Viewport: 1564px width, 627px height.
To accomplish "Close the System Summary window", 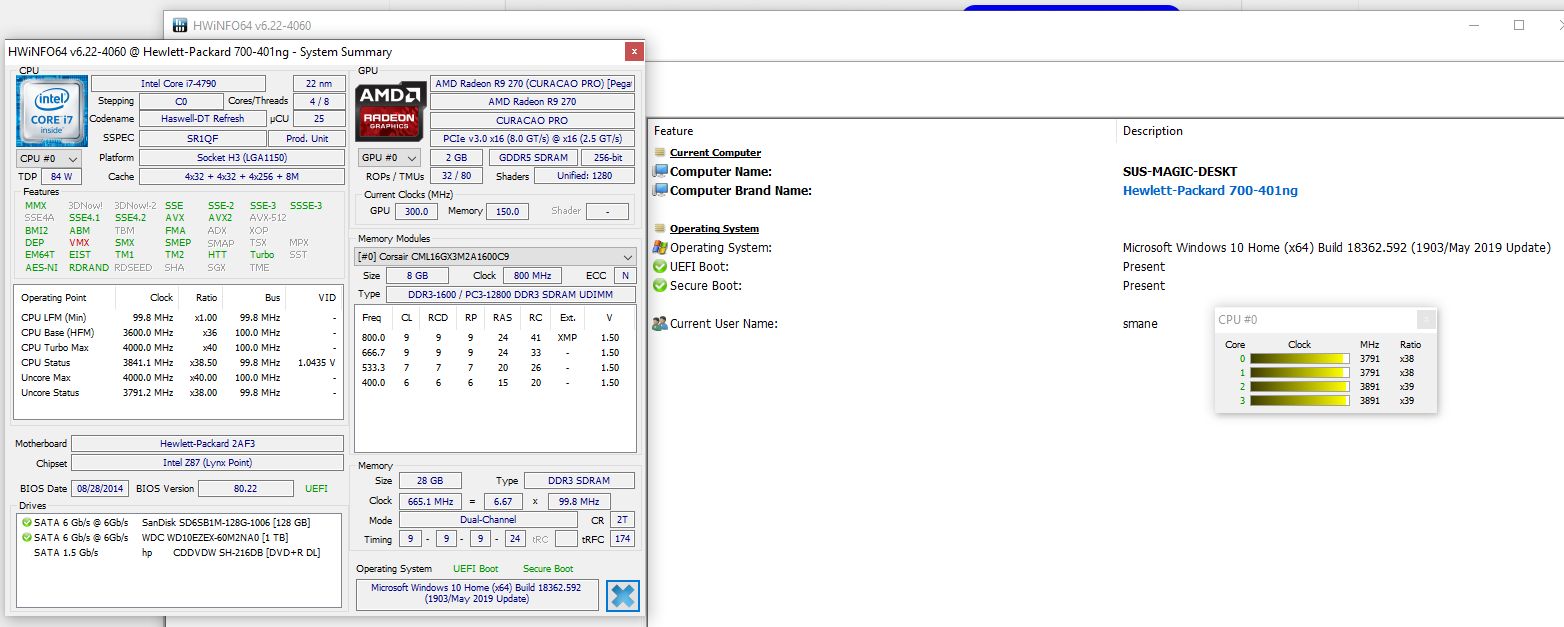I will click(x=634, y=51).
